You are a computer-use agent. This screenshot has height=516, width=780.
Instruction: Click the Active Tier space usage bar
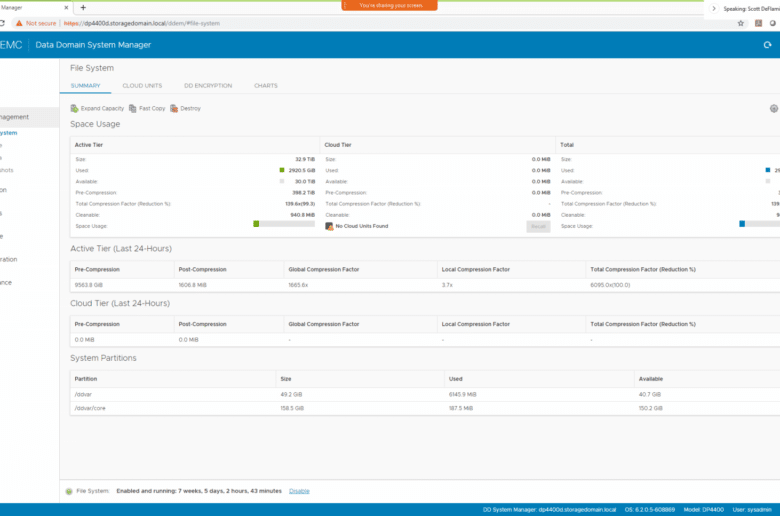pos(284,224)
